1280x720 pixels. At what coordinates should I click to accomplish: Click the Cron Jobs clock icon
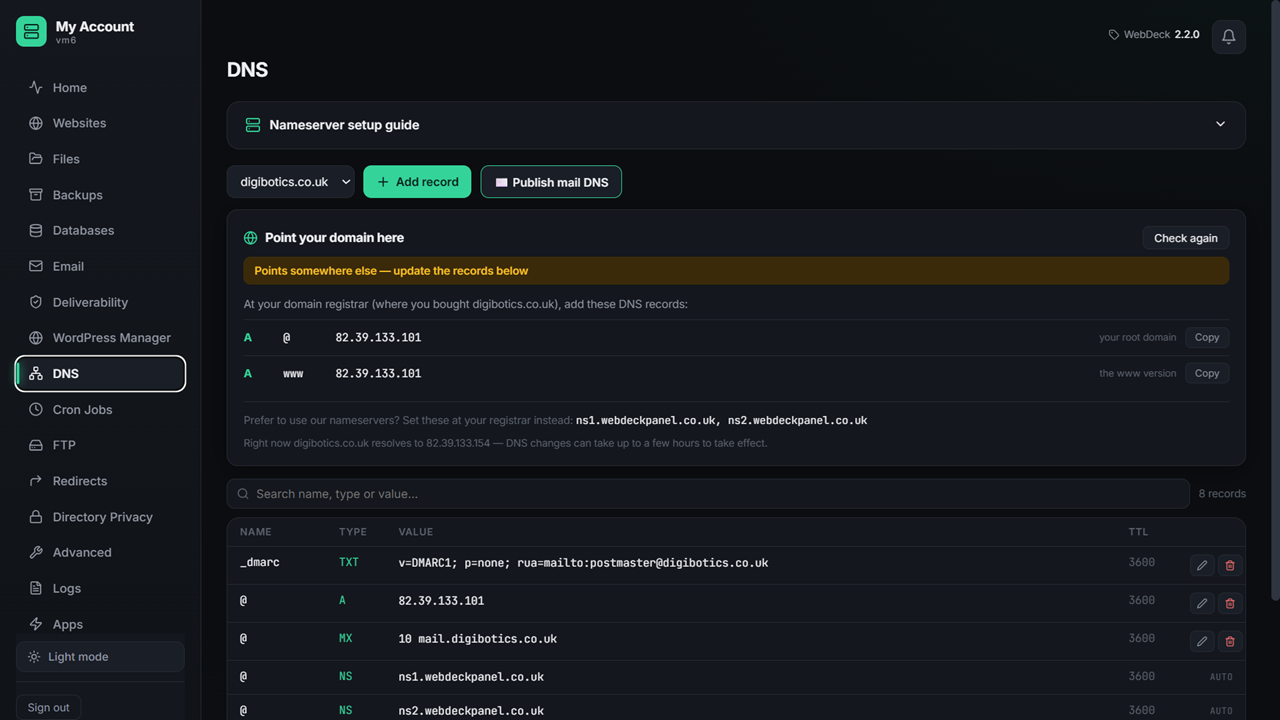(36, 409)
